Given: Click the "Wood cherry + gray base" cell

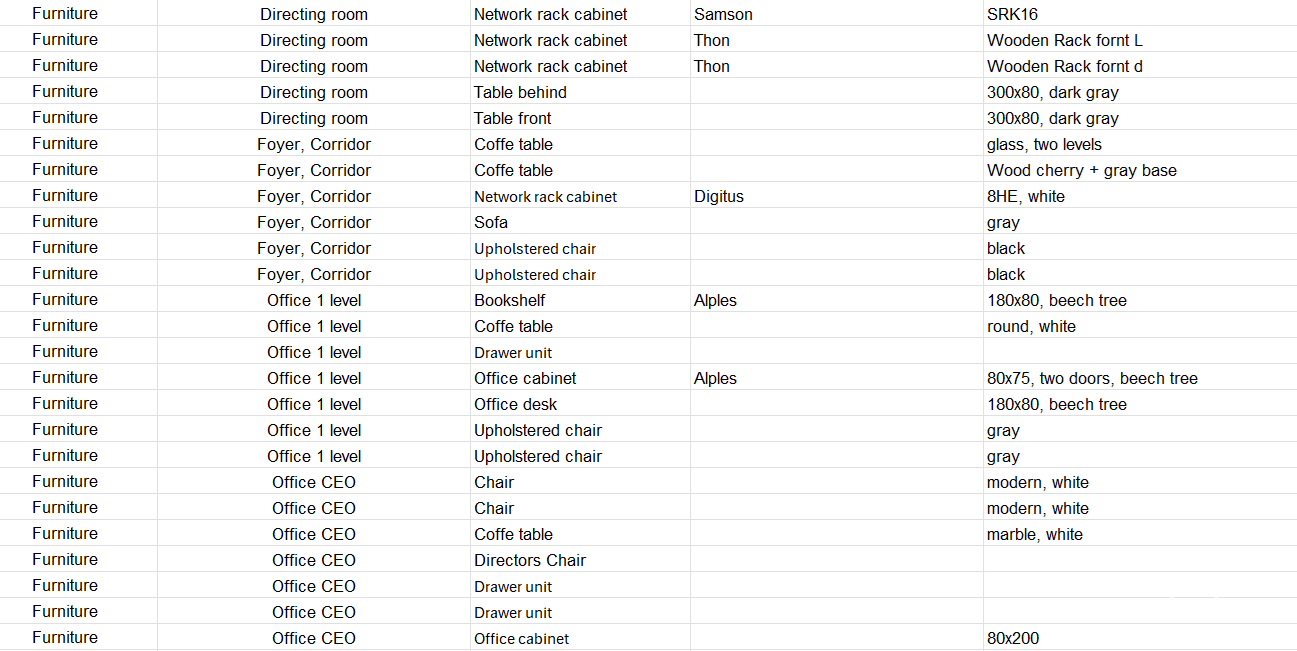Looking at the screenshot, I should [1081, 170].
